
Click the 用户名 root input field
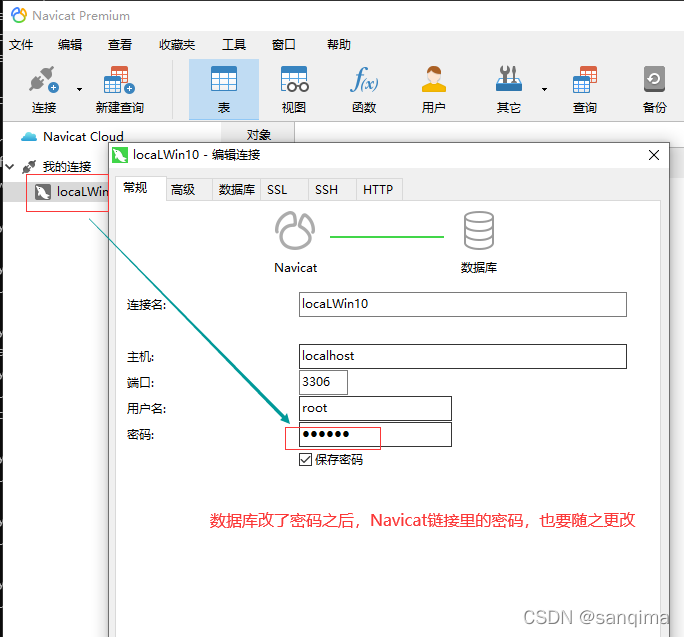[x=375, y=408]
